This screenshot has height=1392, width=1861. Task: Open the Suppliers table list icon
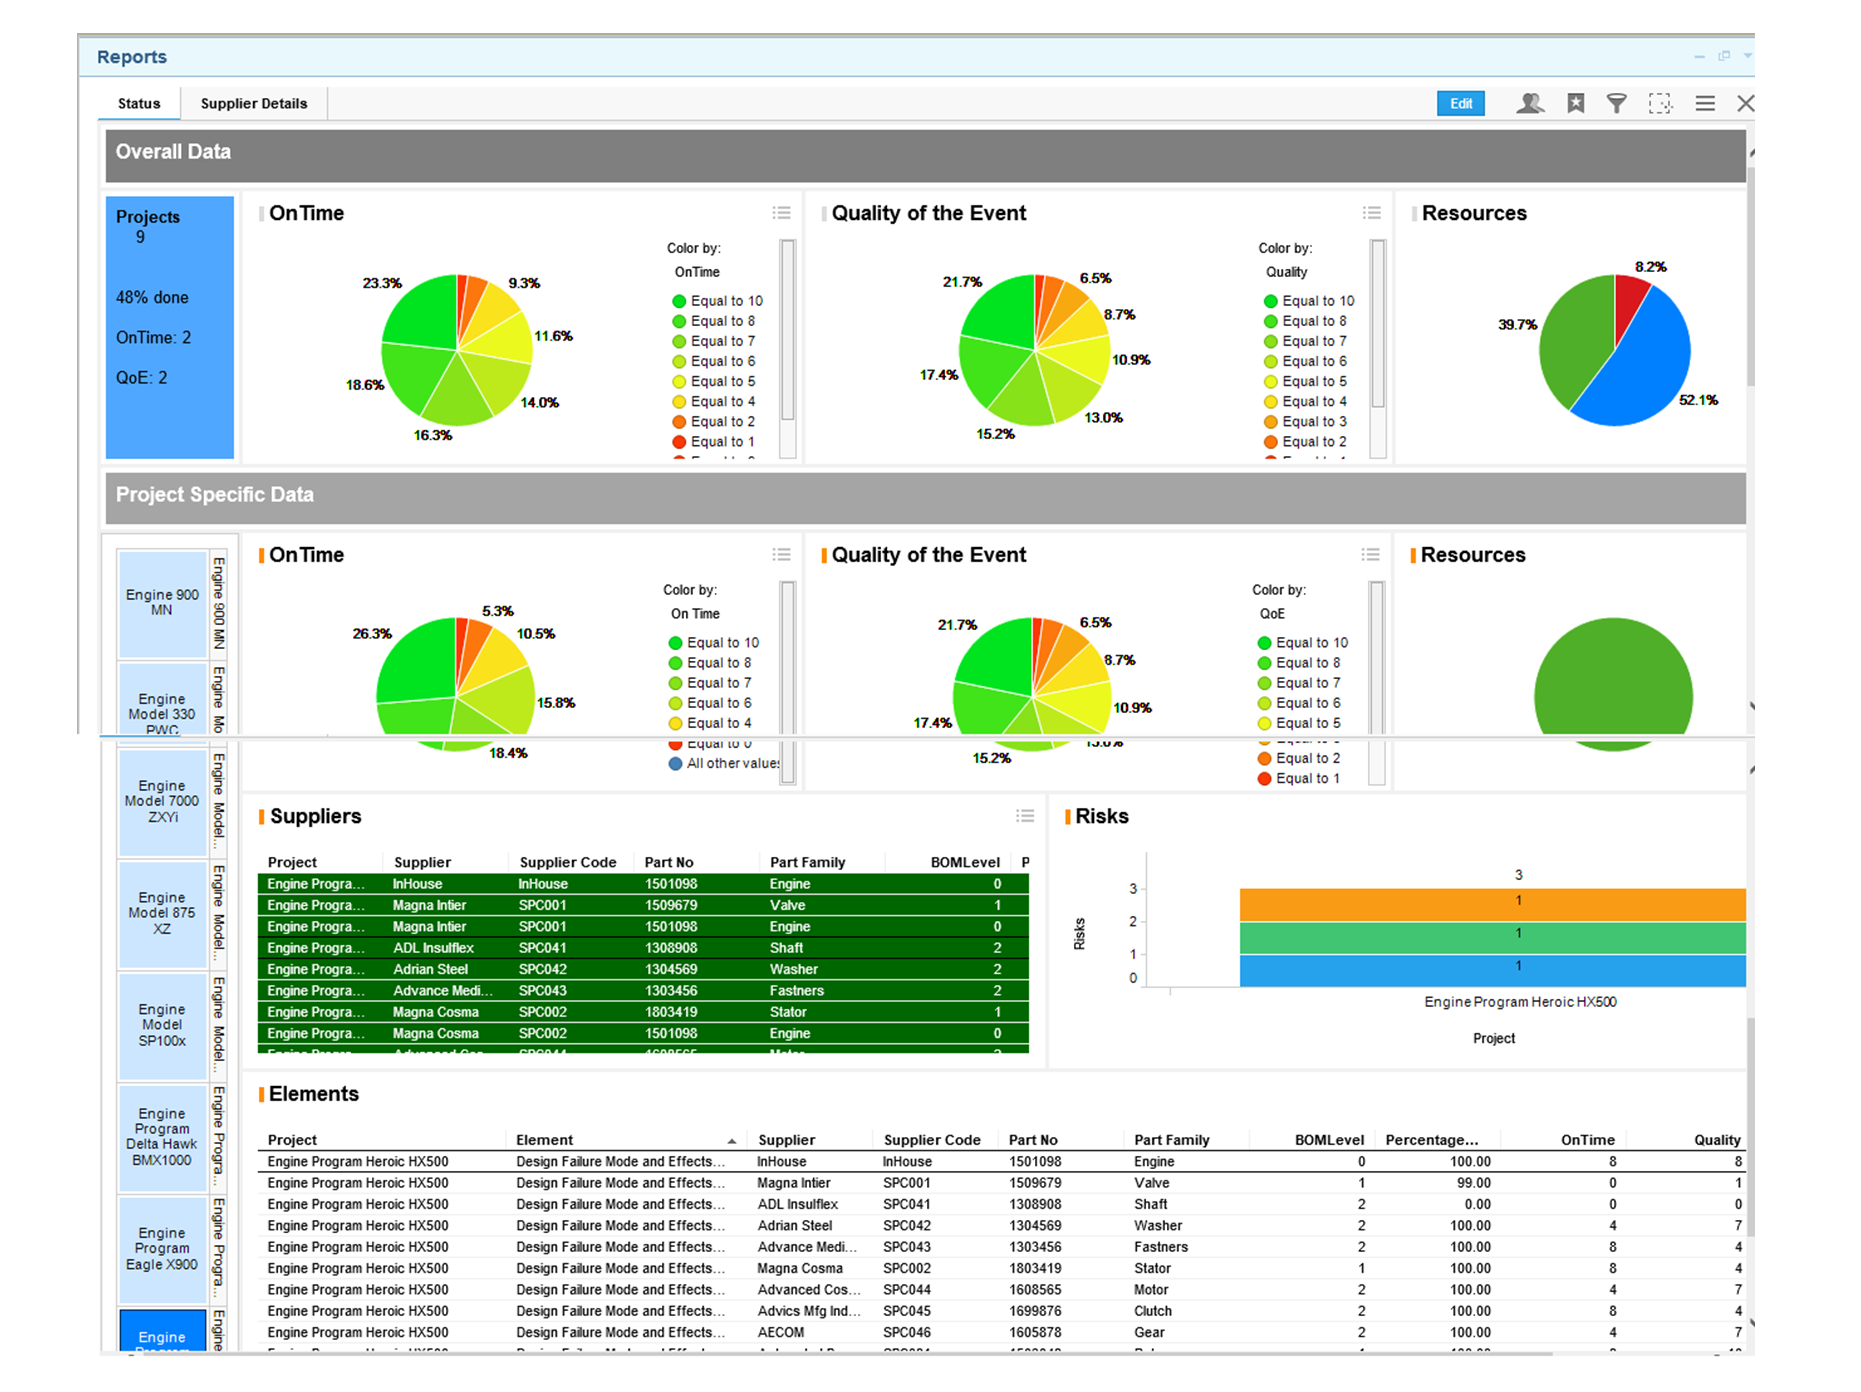1025,816
